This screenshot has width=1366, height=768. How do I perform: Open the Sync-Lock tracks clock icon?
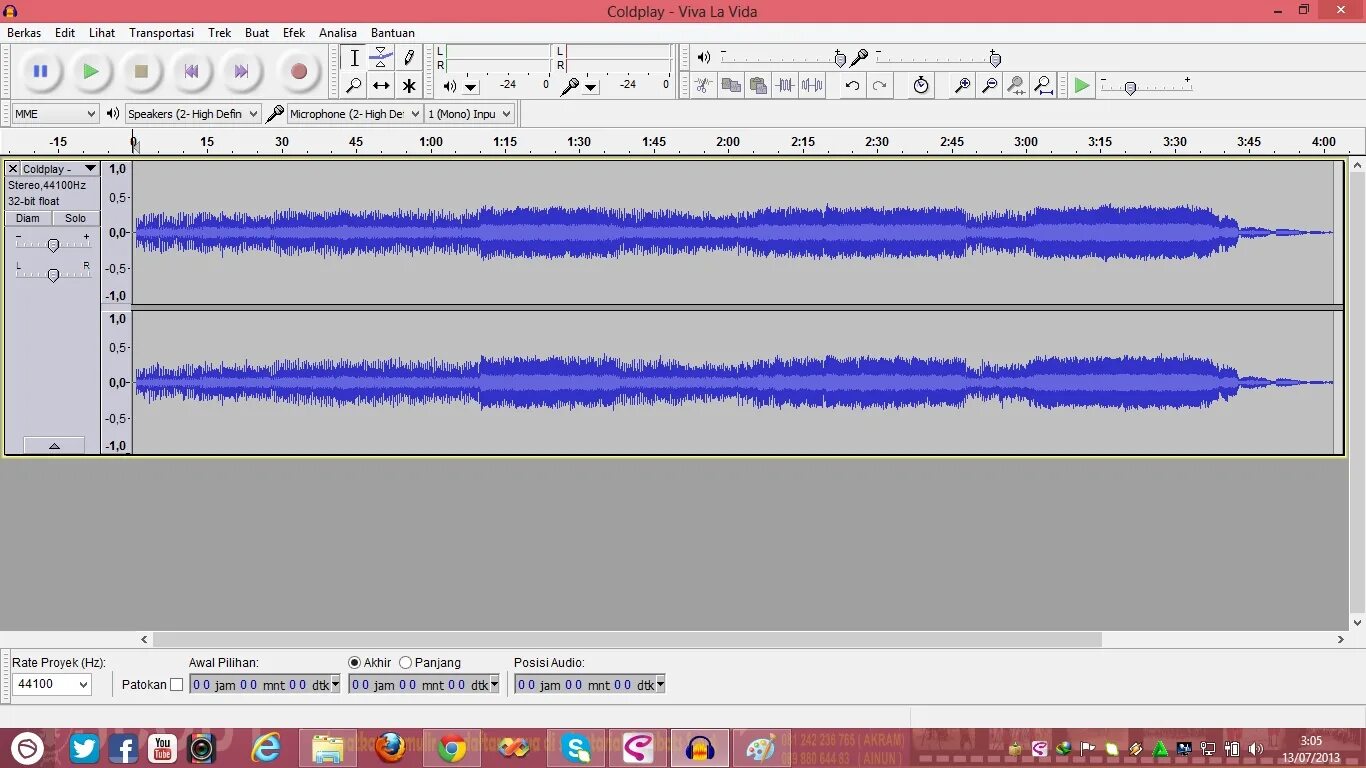tap(921, 85)
